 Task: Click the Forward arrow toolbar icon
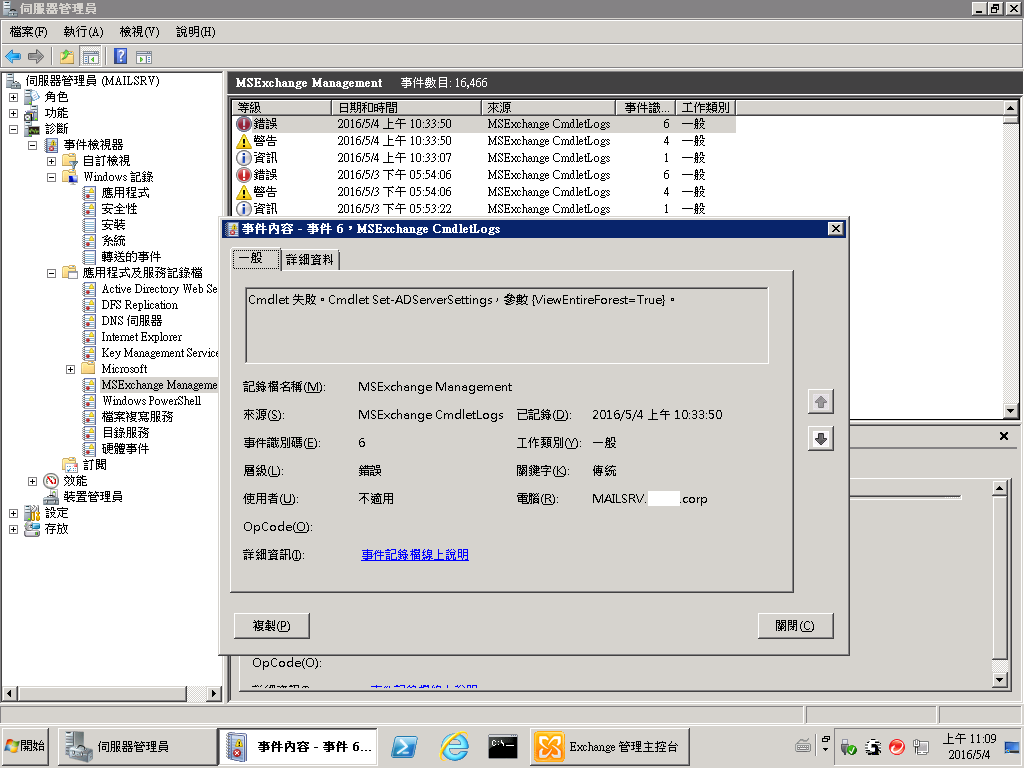pyautogui.click(x=36, y=57)
